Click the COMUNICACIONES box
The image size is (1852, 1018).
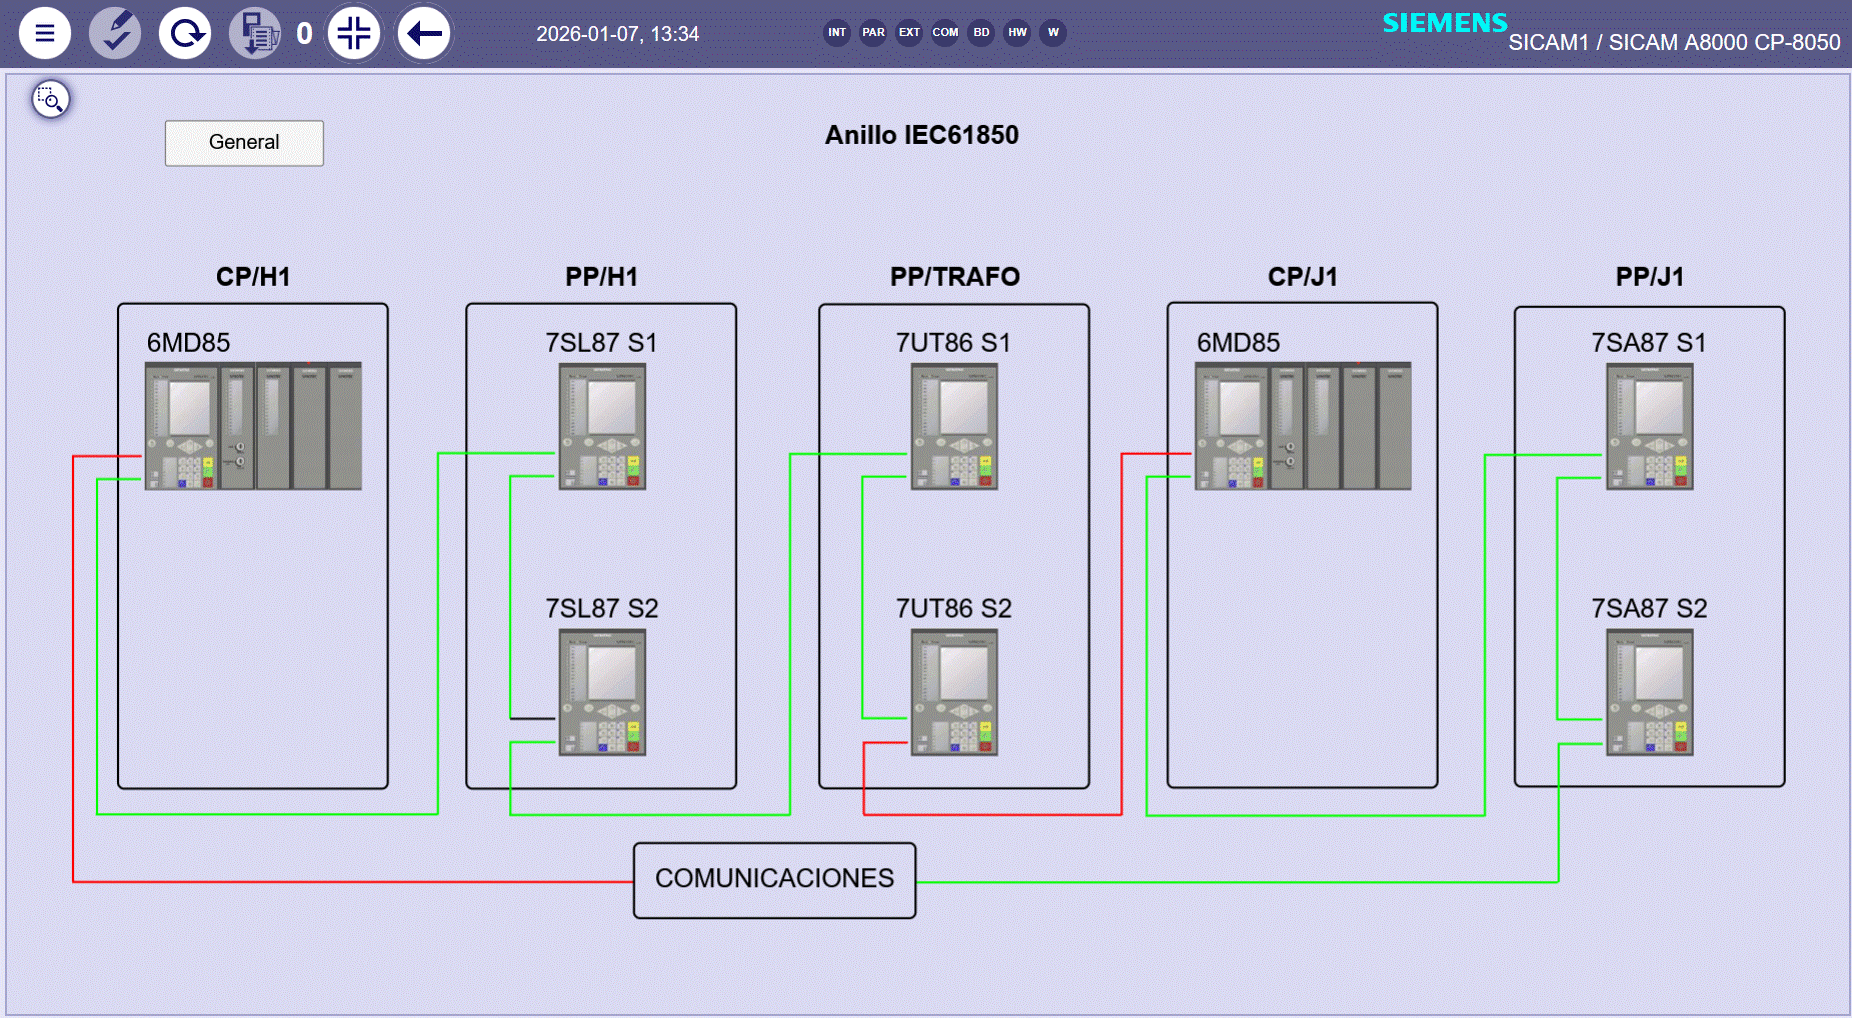774,879
